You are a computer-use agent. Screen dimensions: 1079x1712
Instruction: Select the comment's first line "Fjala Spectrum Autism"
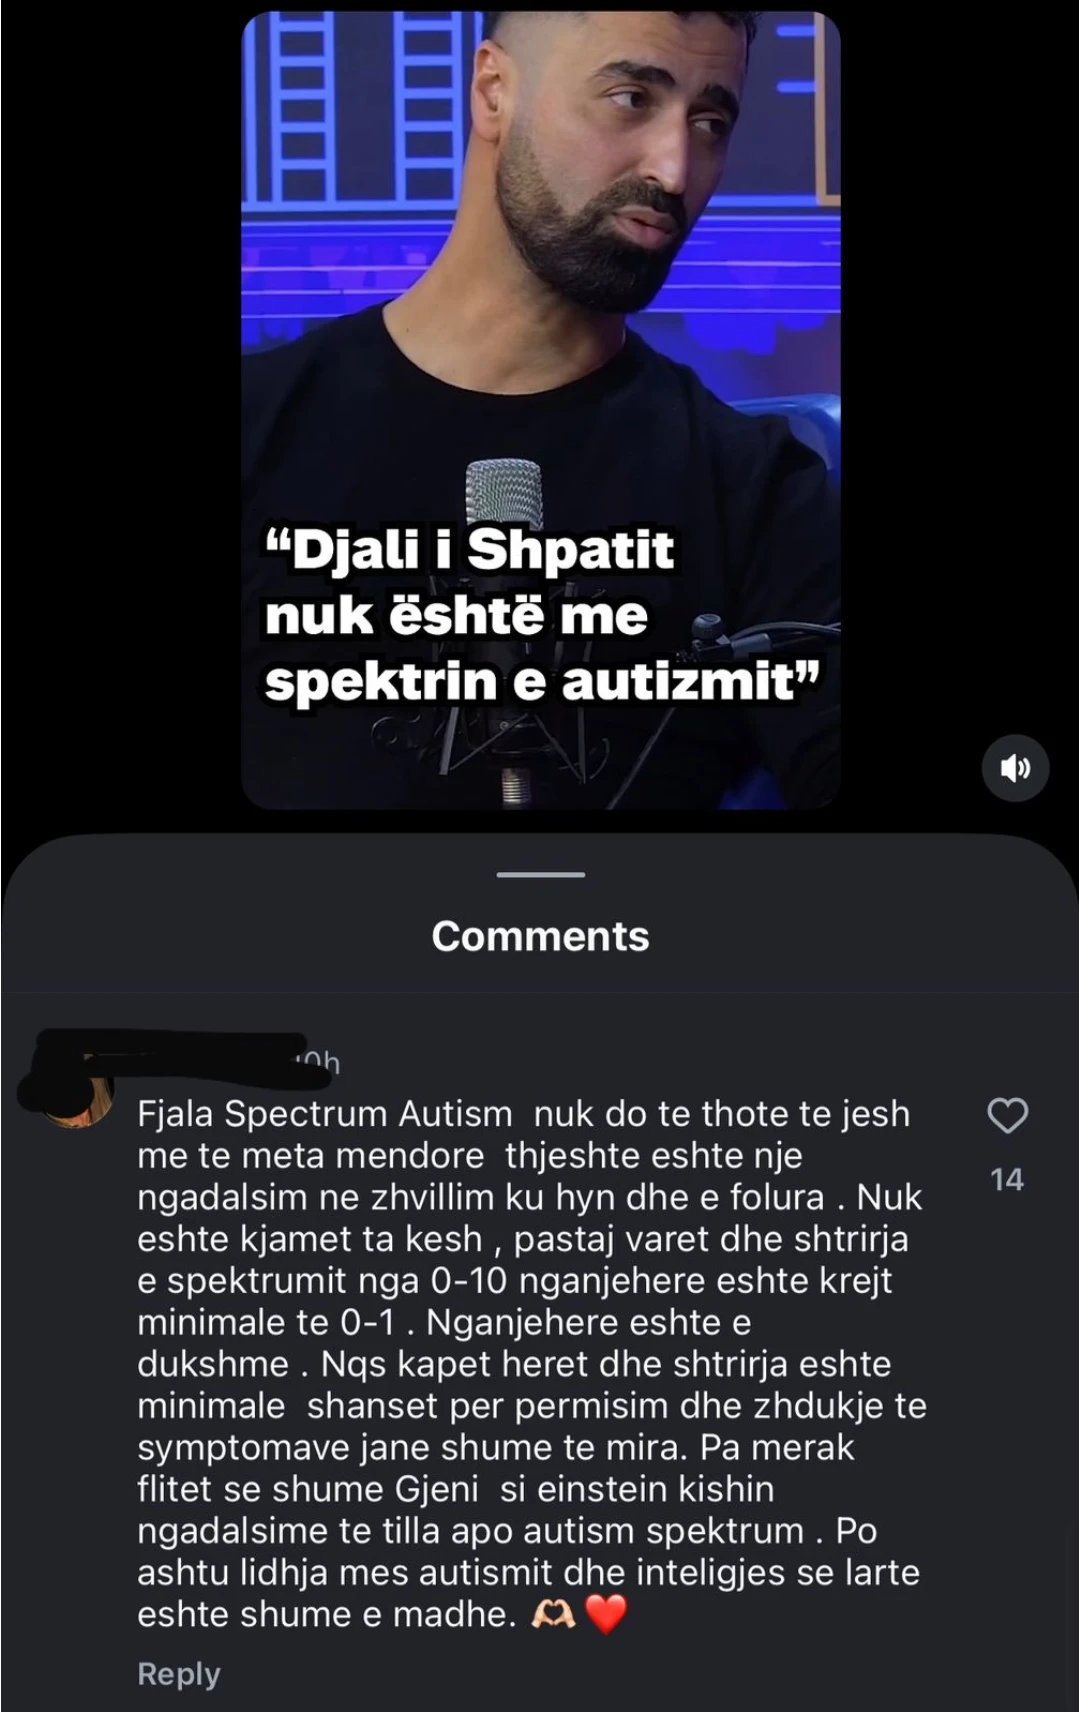click(x=324, y=1114)
